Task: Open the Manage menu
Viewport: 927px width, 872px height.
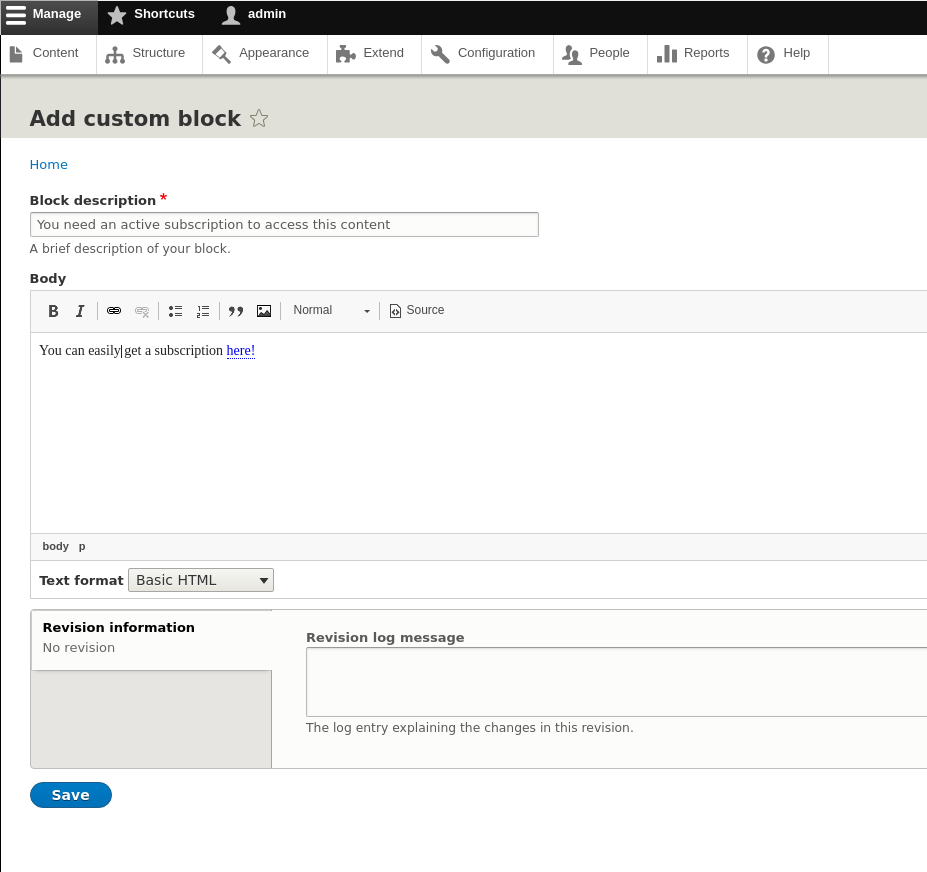Action: [45, 14]
